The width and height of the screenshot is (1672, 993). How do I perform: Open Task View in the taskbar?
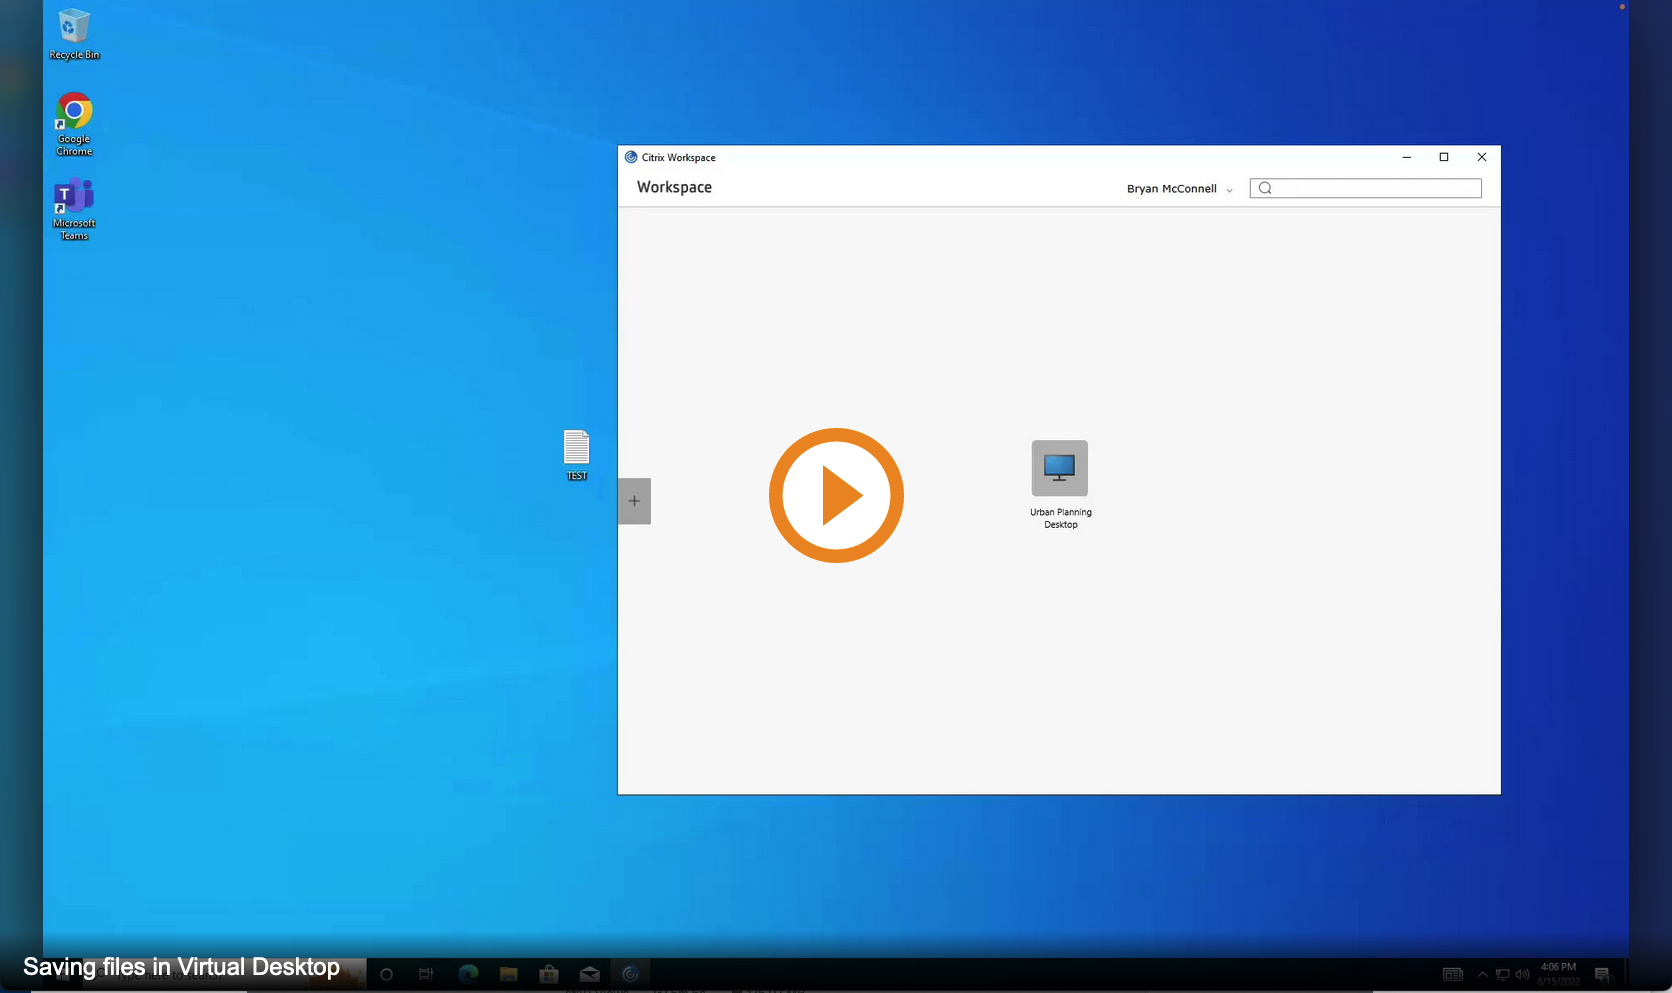[426, 974]
